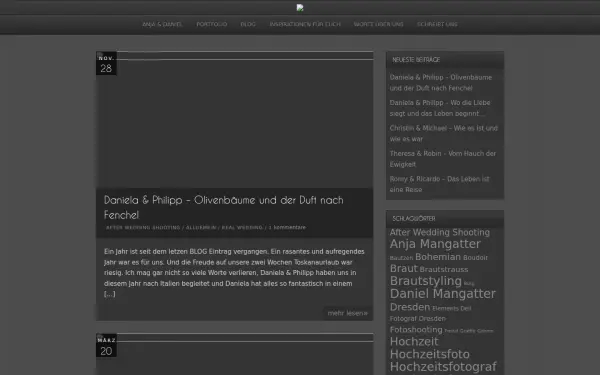Image resolution: width=600 pixels, height=375 pixels.
Task: Open sidebar link 'Daniela & Philipp – Olivenbäume und der Duft'
Action: pos(441,83)
